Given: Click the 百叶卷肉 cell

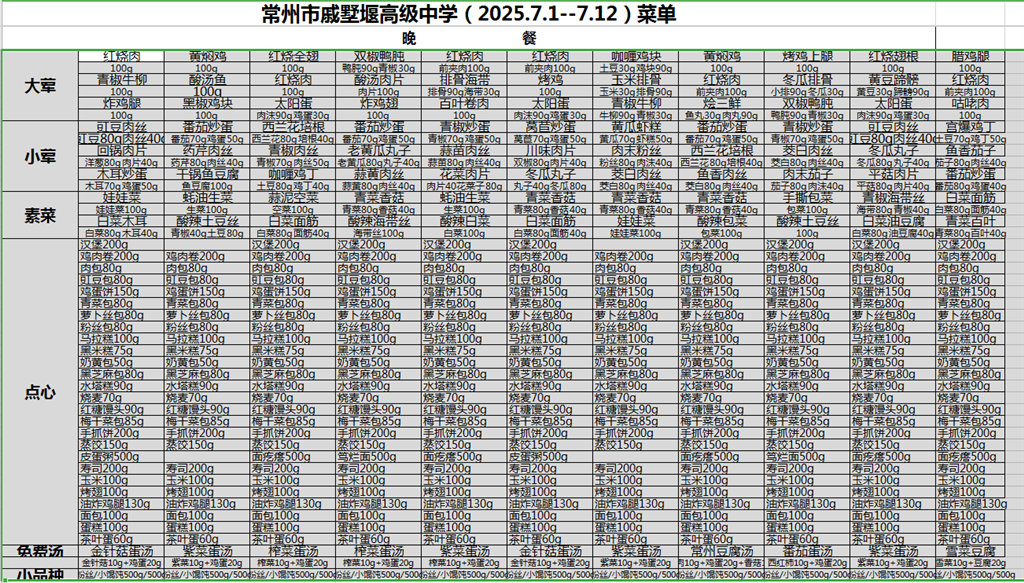Looking at the screenshot, I should [x=464, y=104].
